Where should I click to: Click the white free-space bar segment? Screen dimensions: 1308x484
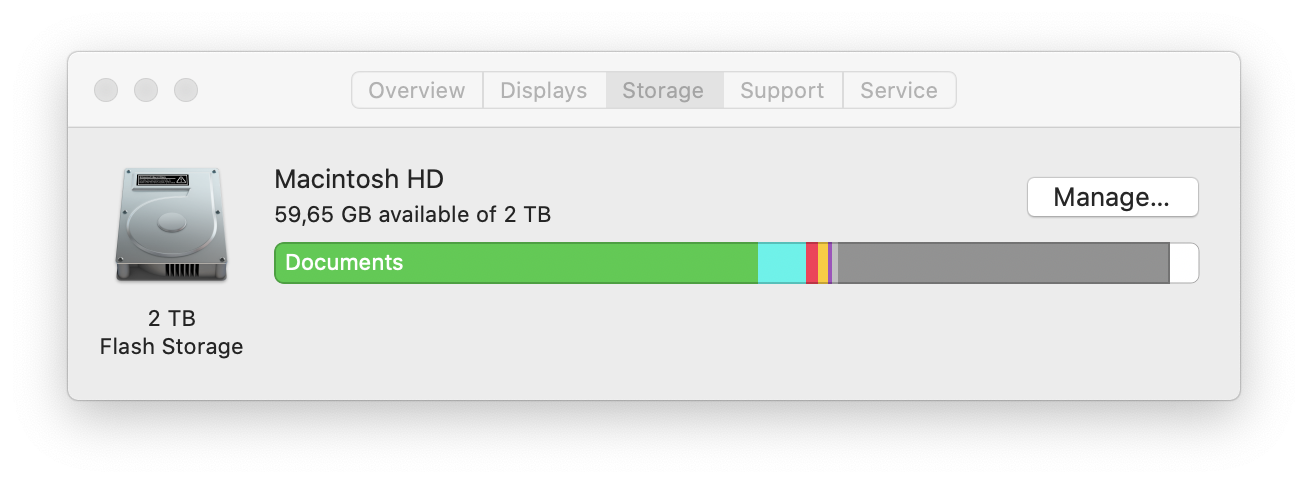pyautogui.click(x=1184, y=263)
